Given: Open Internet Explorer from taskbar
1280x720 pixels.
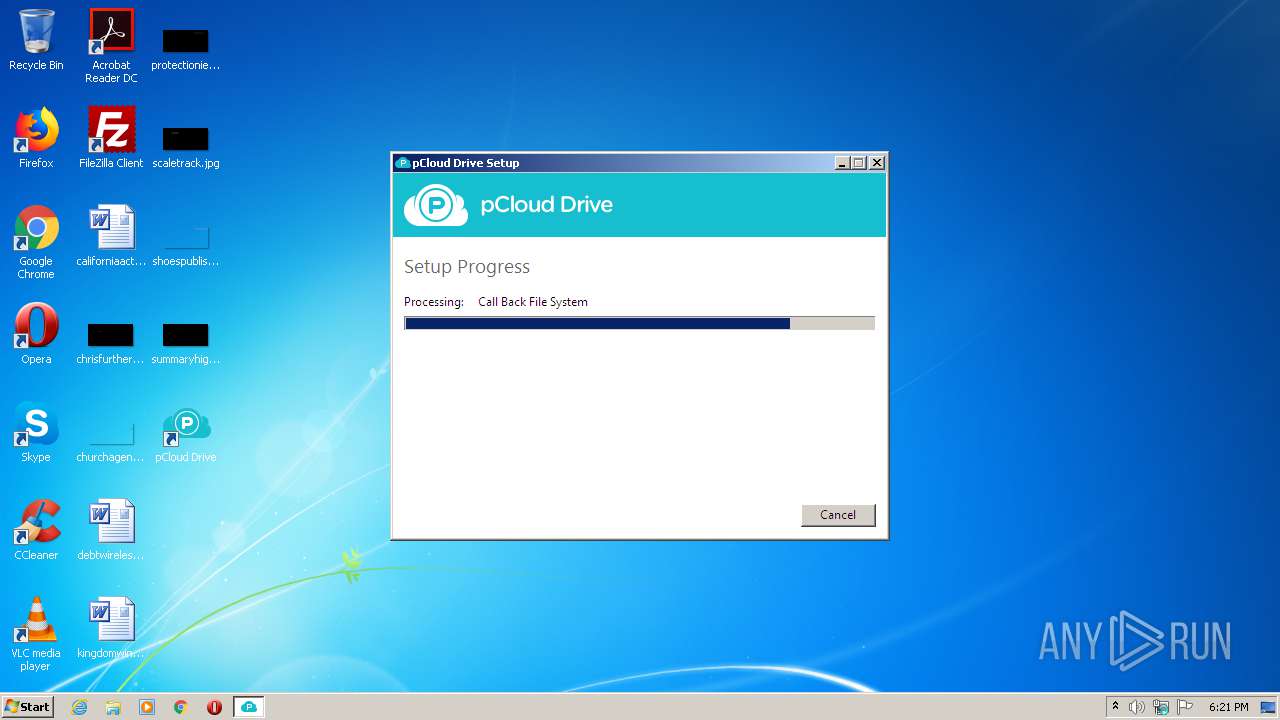Looking at the screenshot, I should click(80, 707).
